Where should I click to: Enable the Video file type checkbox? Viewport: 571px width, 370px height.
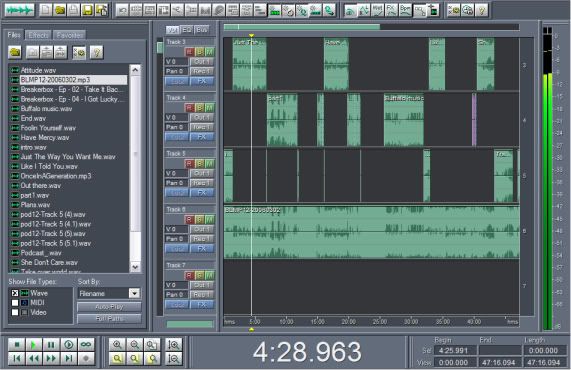coord(15,312)
